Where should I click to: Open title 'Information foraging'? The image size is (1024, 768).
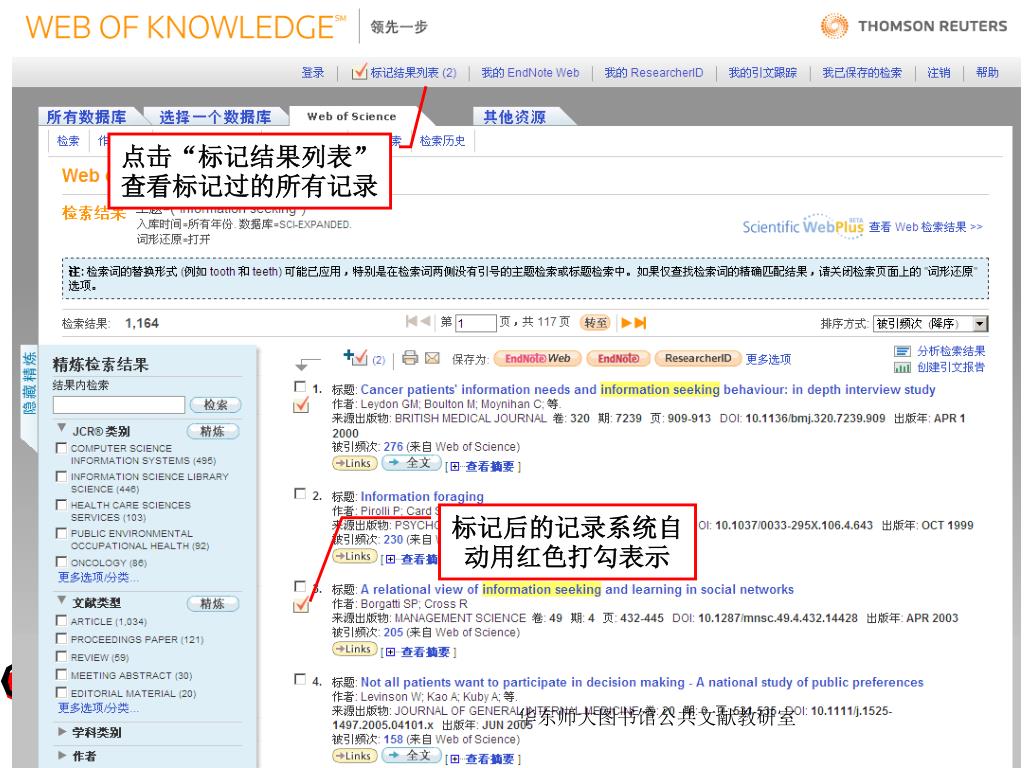coord(422,496)
